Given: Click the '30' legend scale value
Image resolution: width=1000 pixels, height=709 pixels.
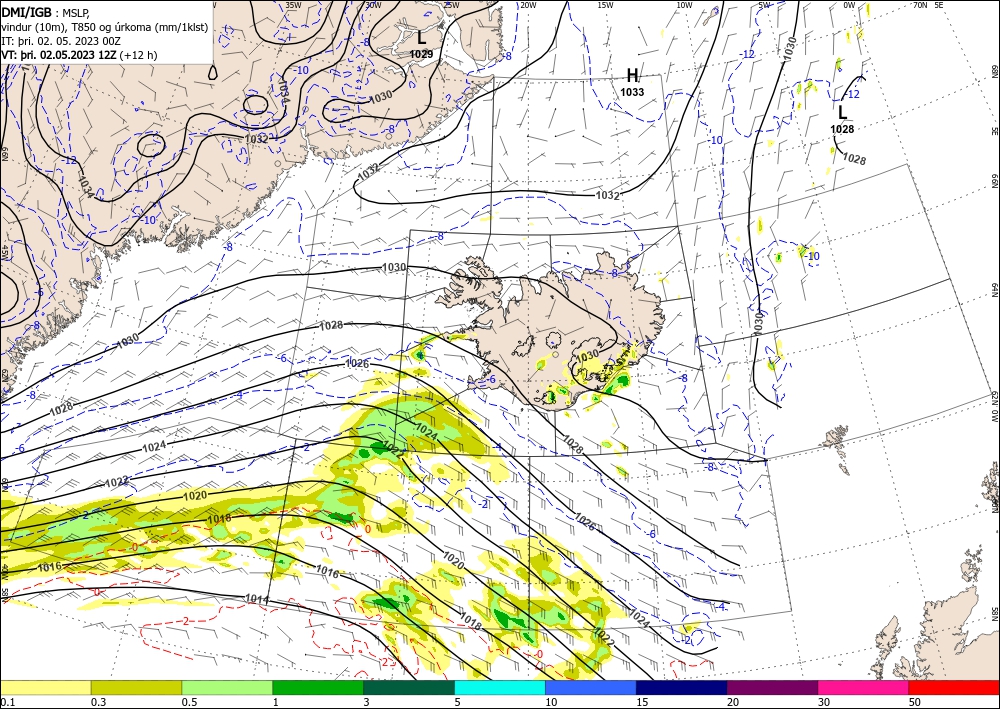Looking at the screenshot, I should 824,702.
